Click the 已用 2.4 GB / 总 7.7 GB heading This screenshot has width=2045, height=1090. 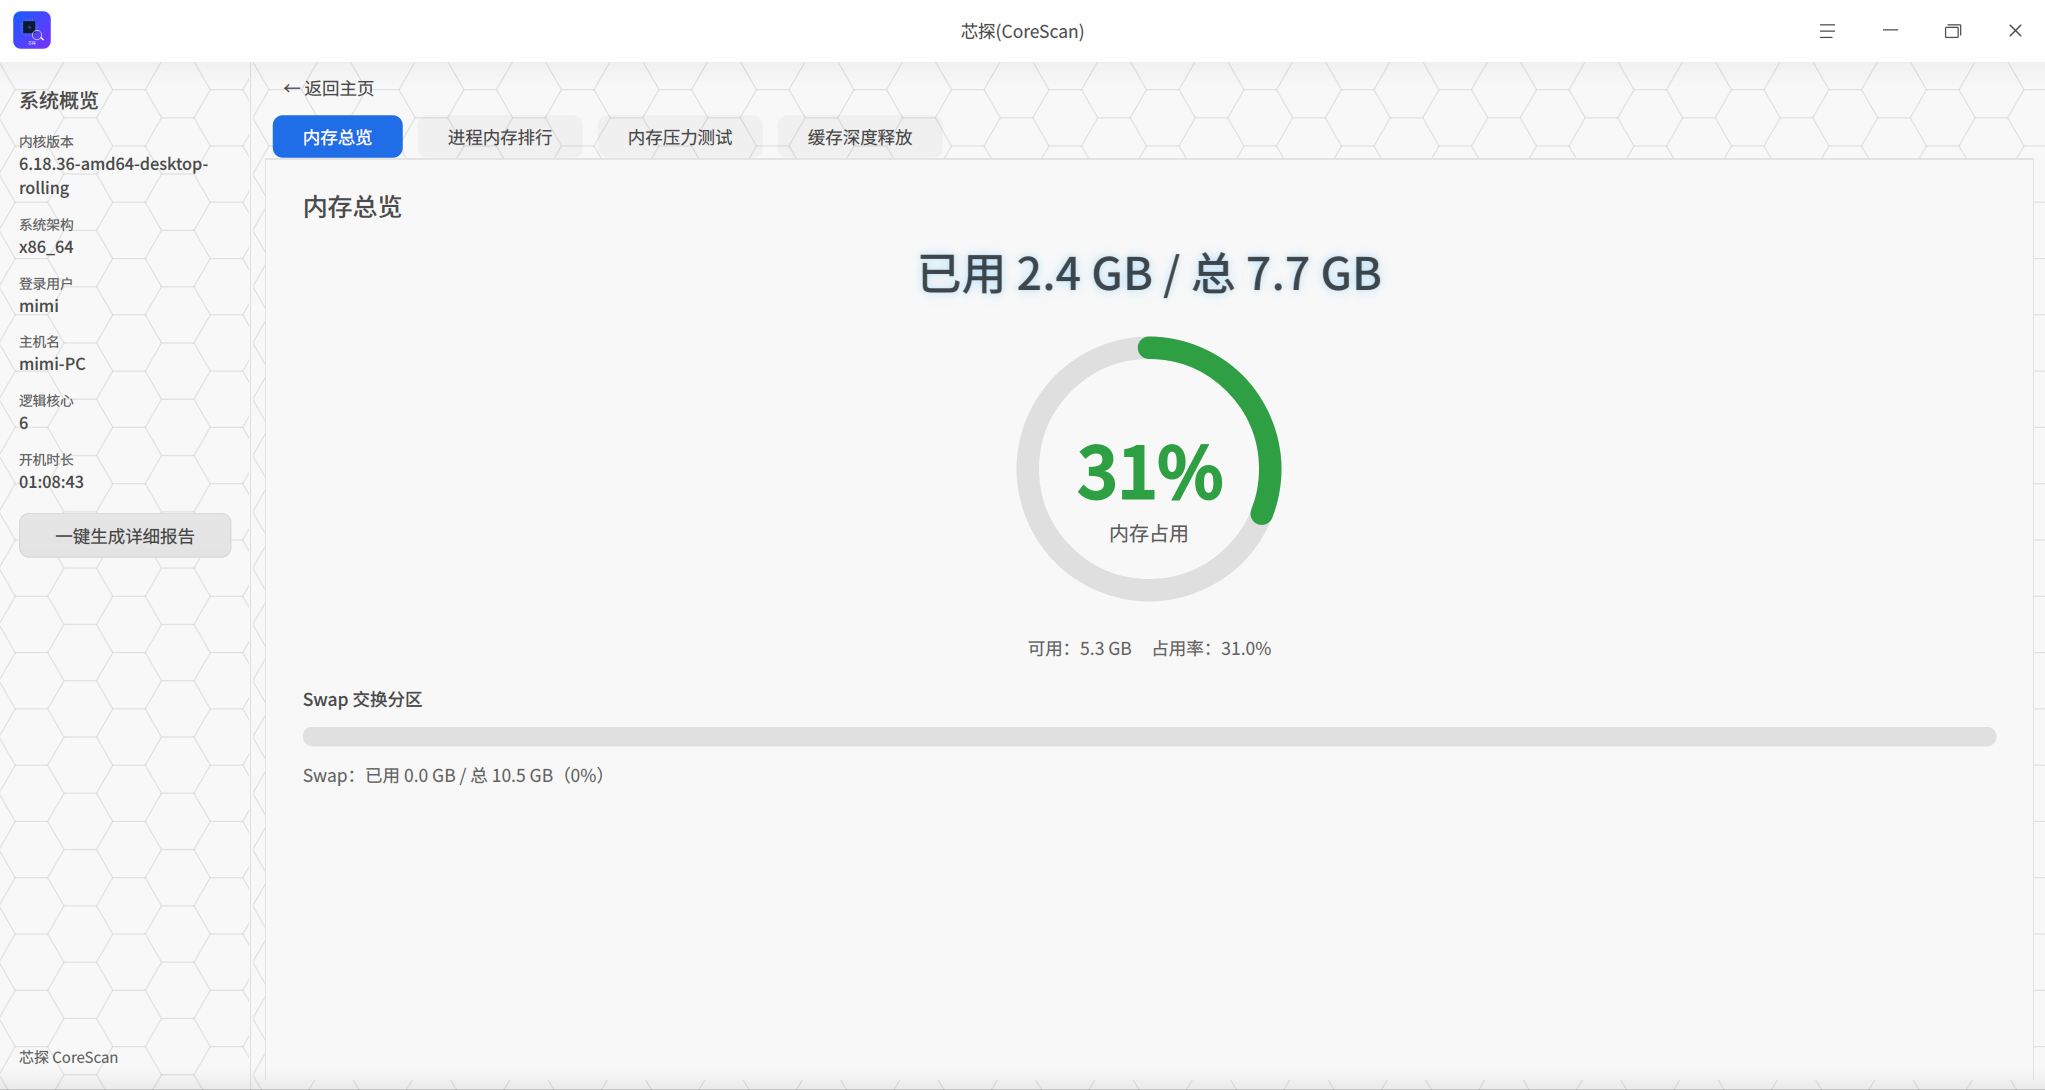point(1149,274)
